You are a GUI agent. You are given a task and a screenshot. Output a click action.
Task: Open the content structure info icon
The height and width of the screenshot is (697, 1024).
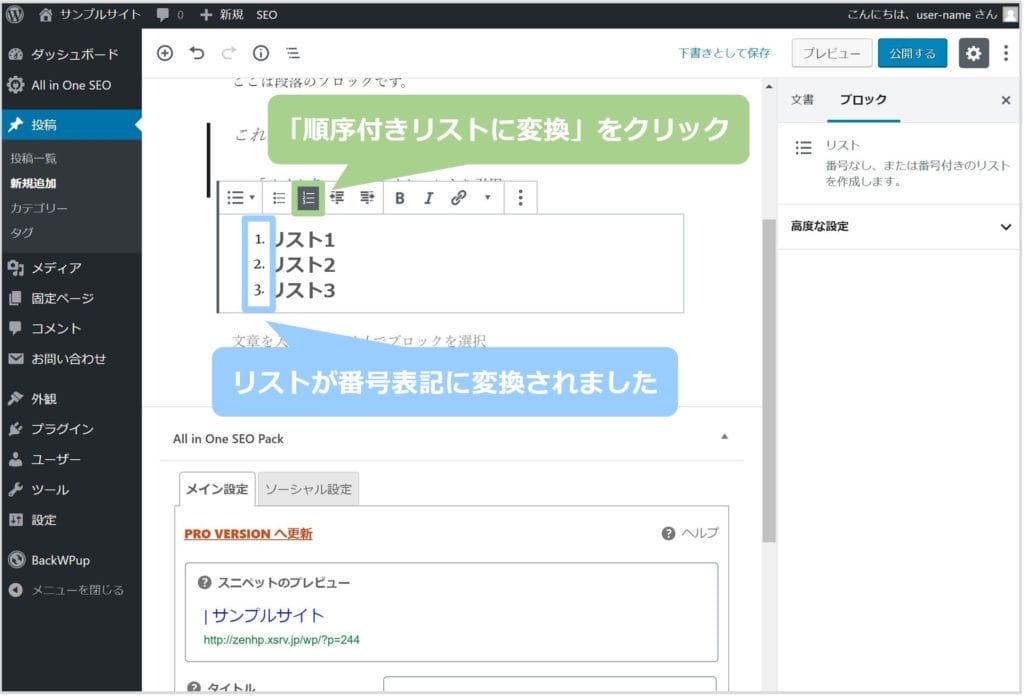[x=260, y=54]
